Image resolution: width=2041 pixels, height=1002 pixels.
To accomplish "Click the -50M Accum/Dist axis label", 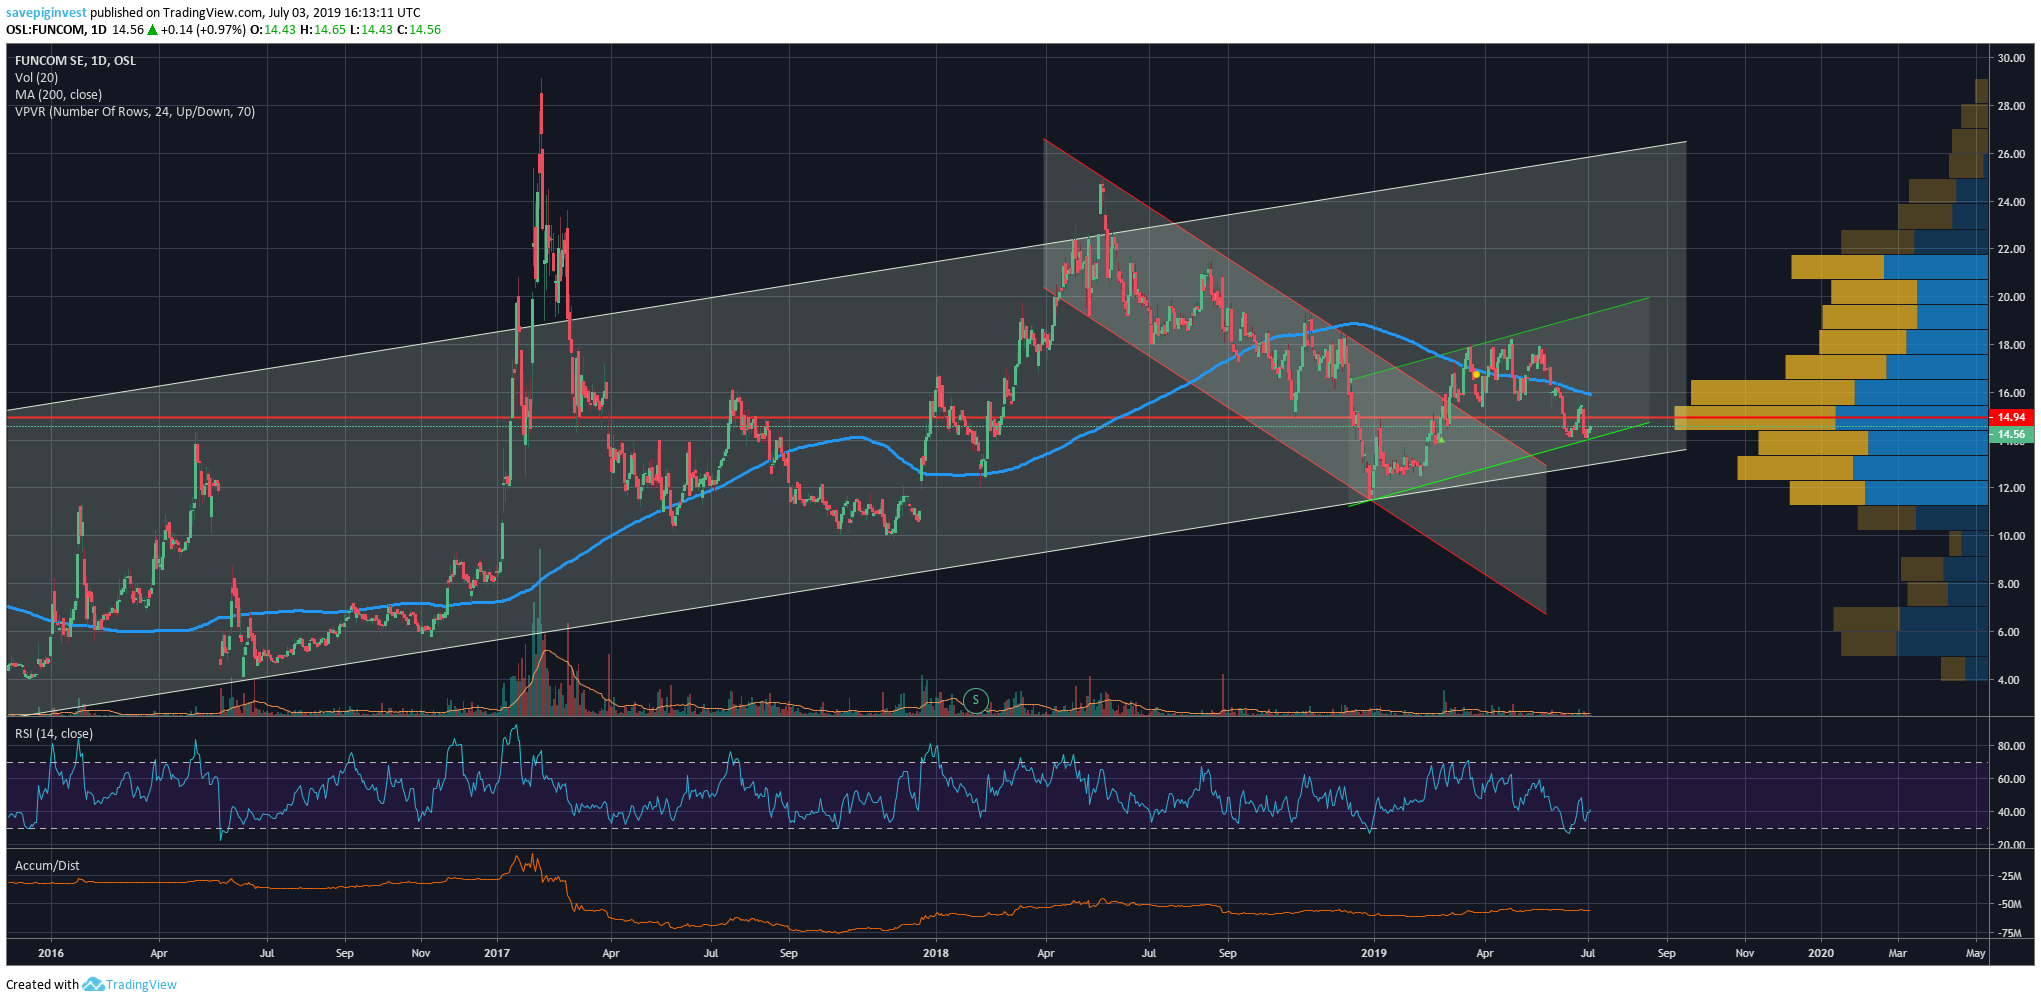I will (x=2010, y=904).
